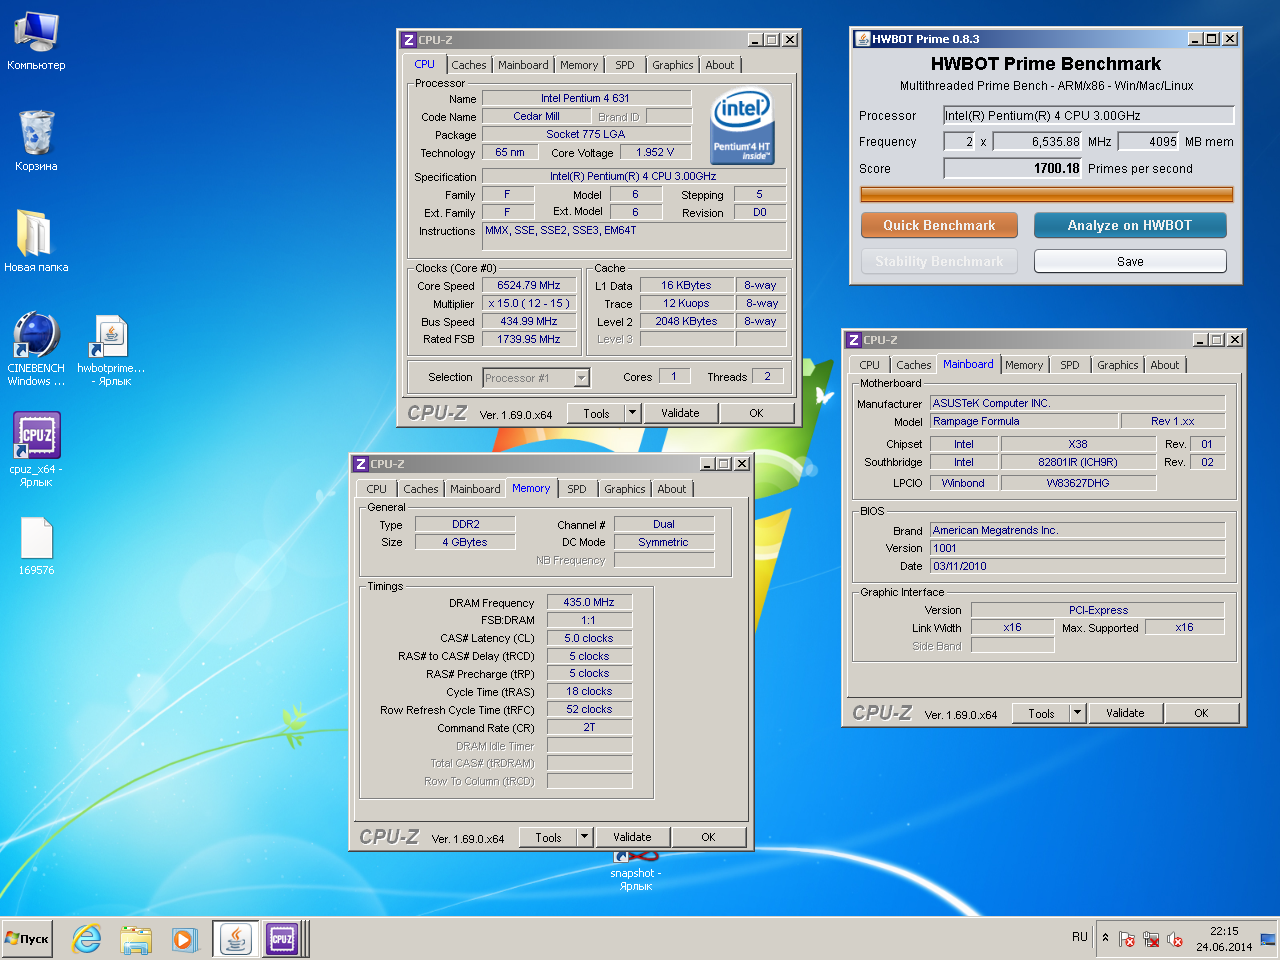Click OK in the Mainboard window
This screenshot has height=960, width=1280.
1201,713
